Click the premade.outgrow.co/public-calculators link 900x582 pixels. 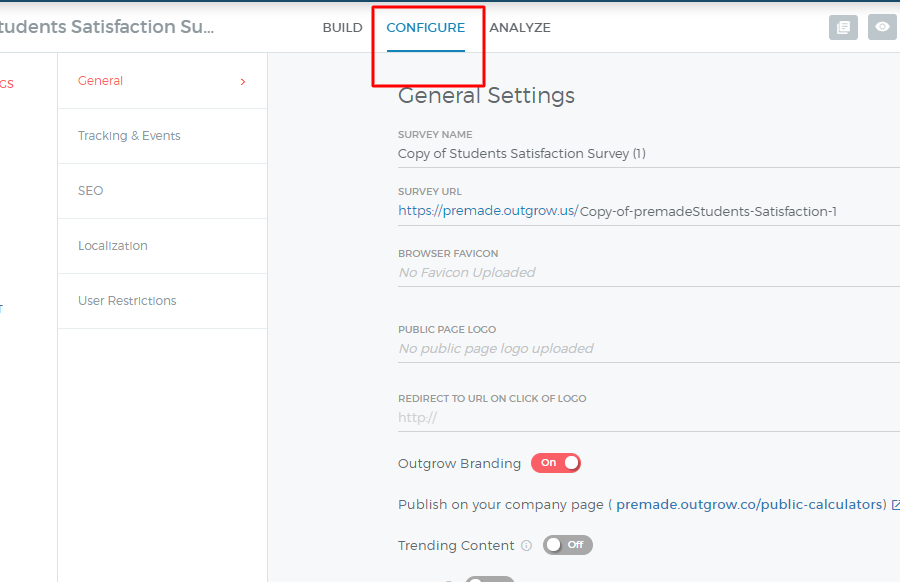(x=750, y=505)
